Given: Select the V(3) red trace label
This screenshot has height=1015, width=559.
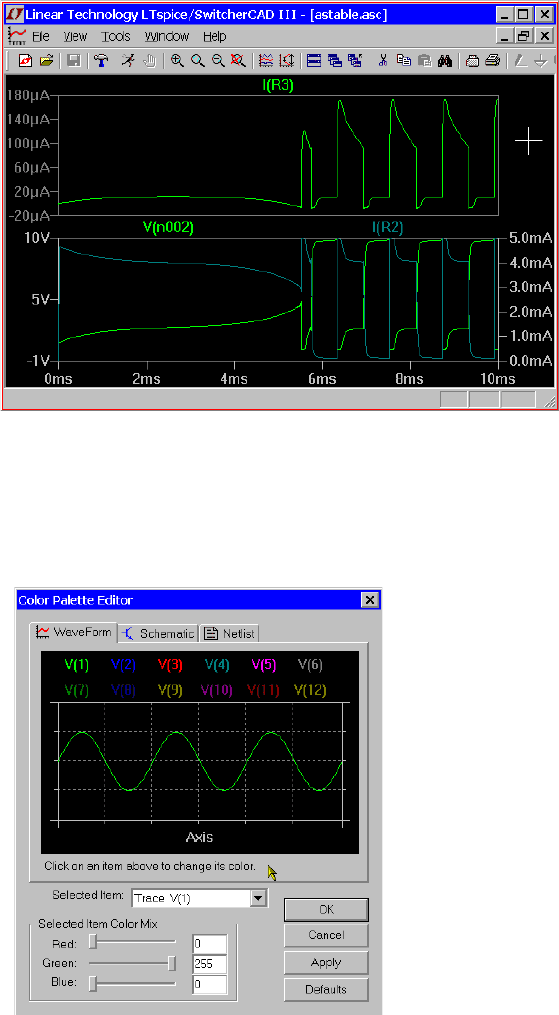Looking at the screenshot, I should click(171, 664).
